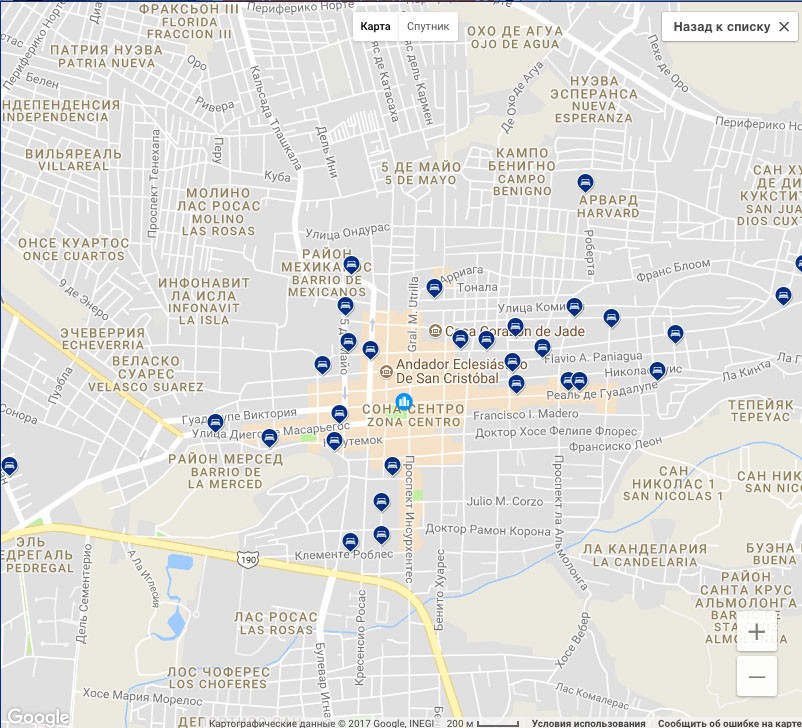Select hotel marker beside Улица Коми label
Viewport: 802px width, 728px height.
(574, 306)
